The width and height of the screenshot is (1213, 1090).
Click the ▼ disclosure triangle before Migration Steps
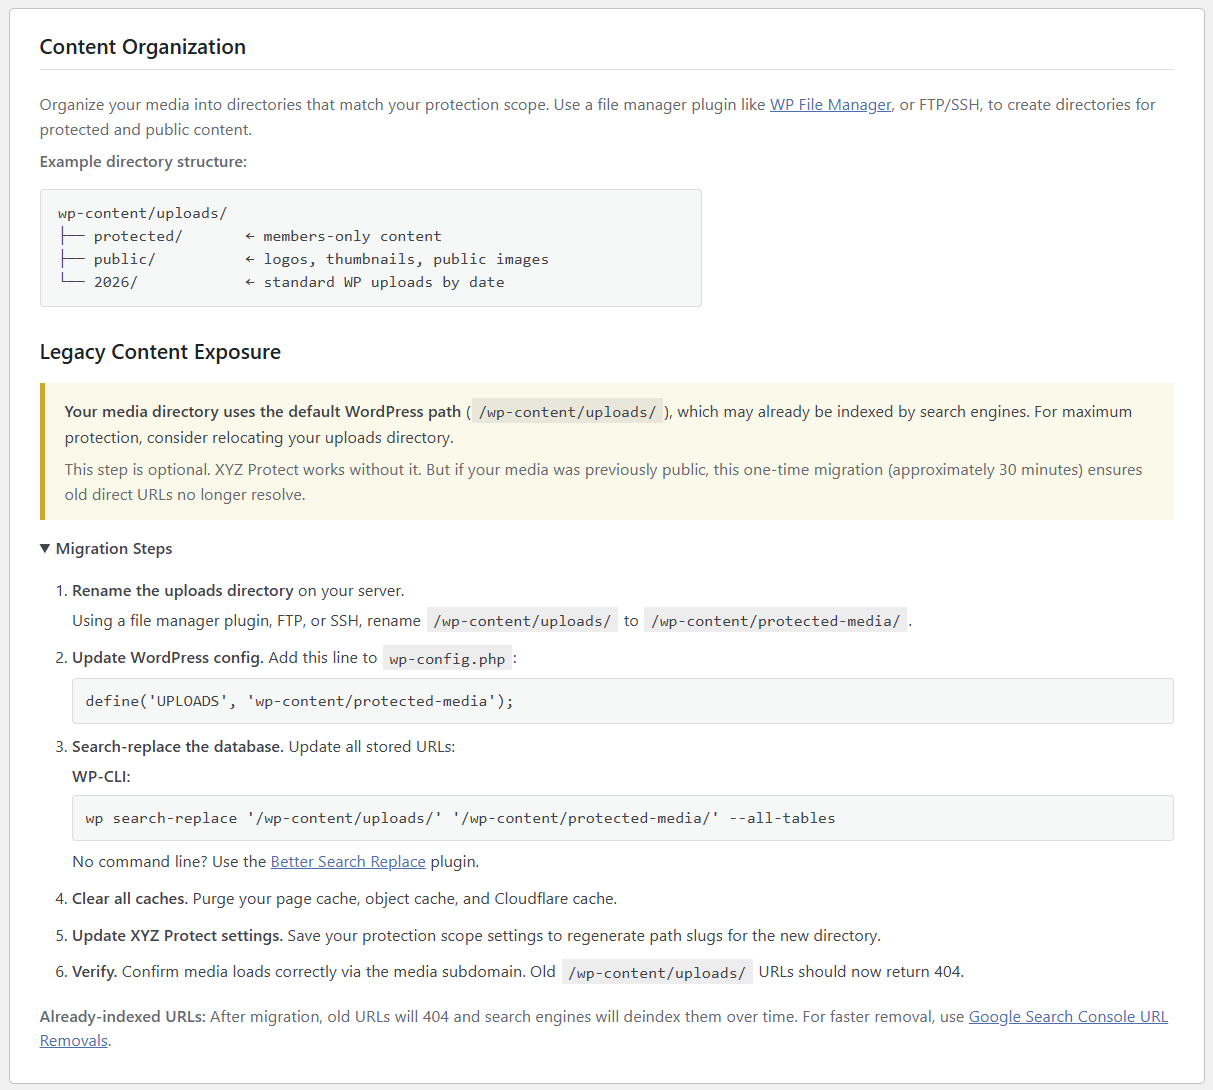pos(45,548)
